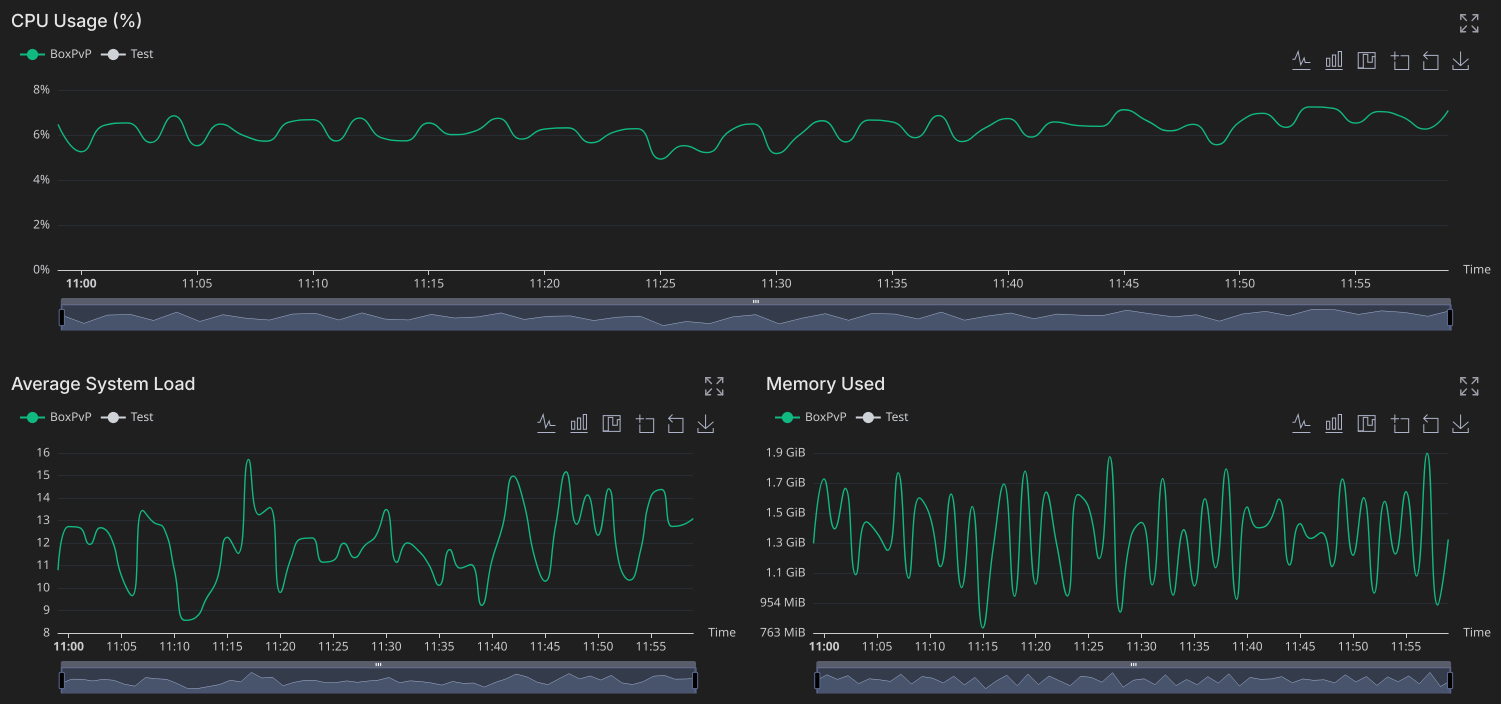Save the CPU Usage chart as an image
The width and height of the screenshot is (1501, 704).
tap(1461, 60)
